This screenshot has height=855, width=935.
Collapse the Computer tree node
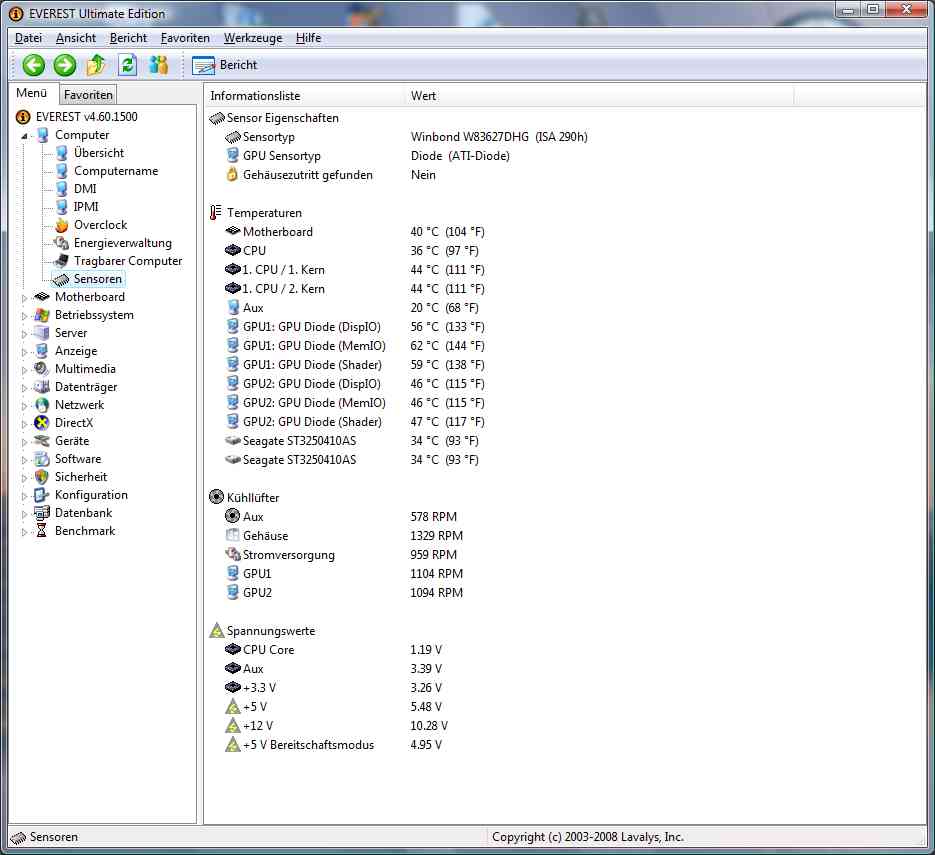(x=24, y=136)
